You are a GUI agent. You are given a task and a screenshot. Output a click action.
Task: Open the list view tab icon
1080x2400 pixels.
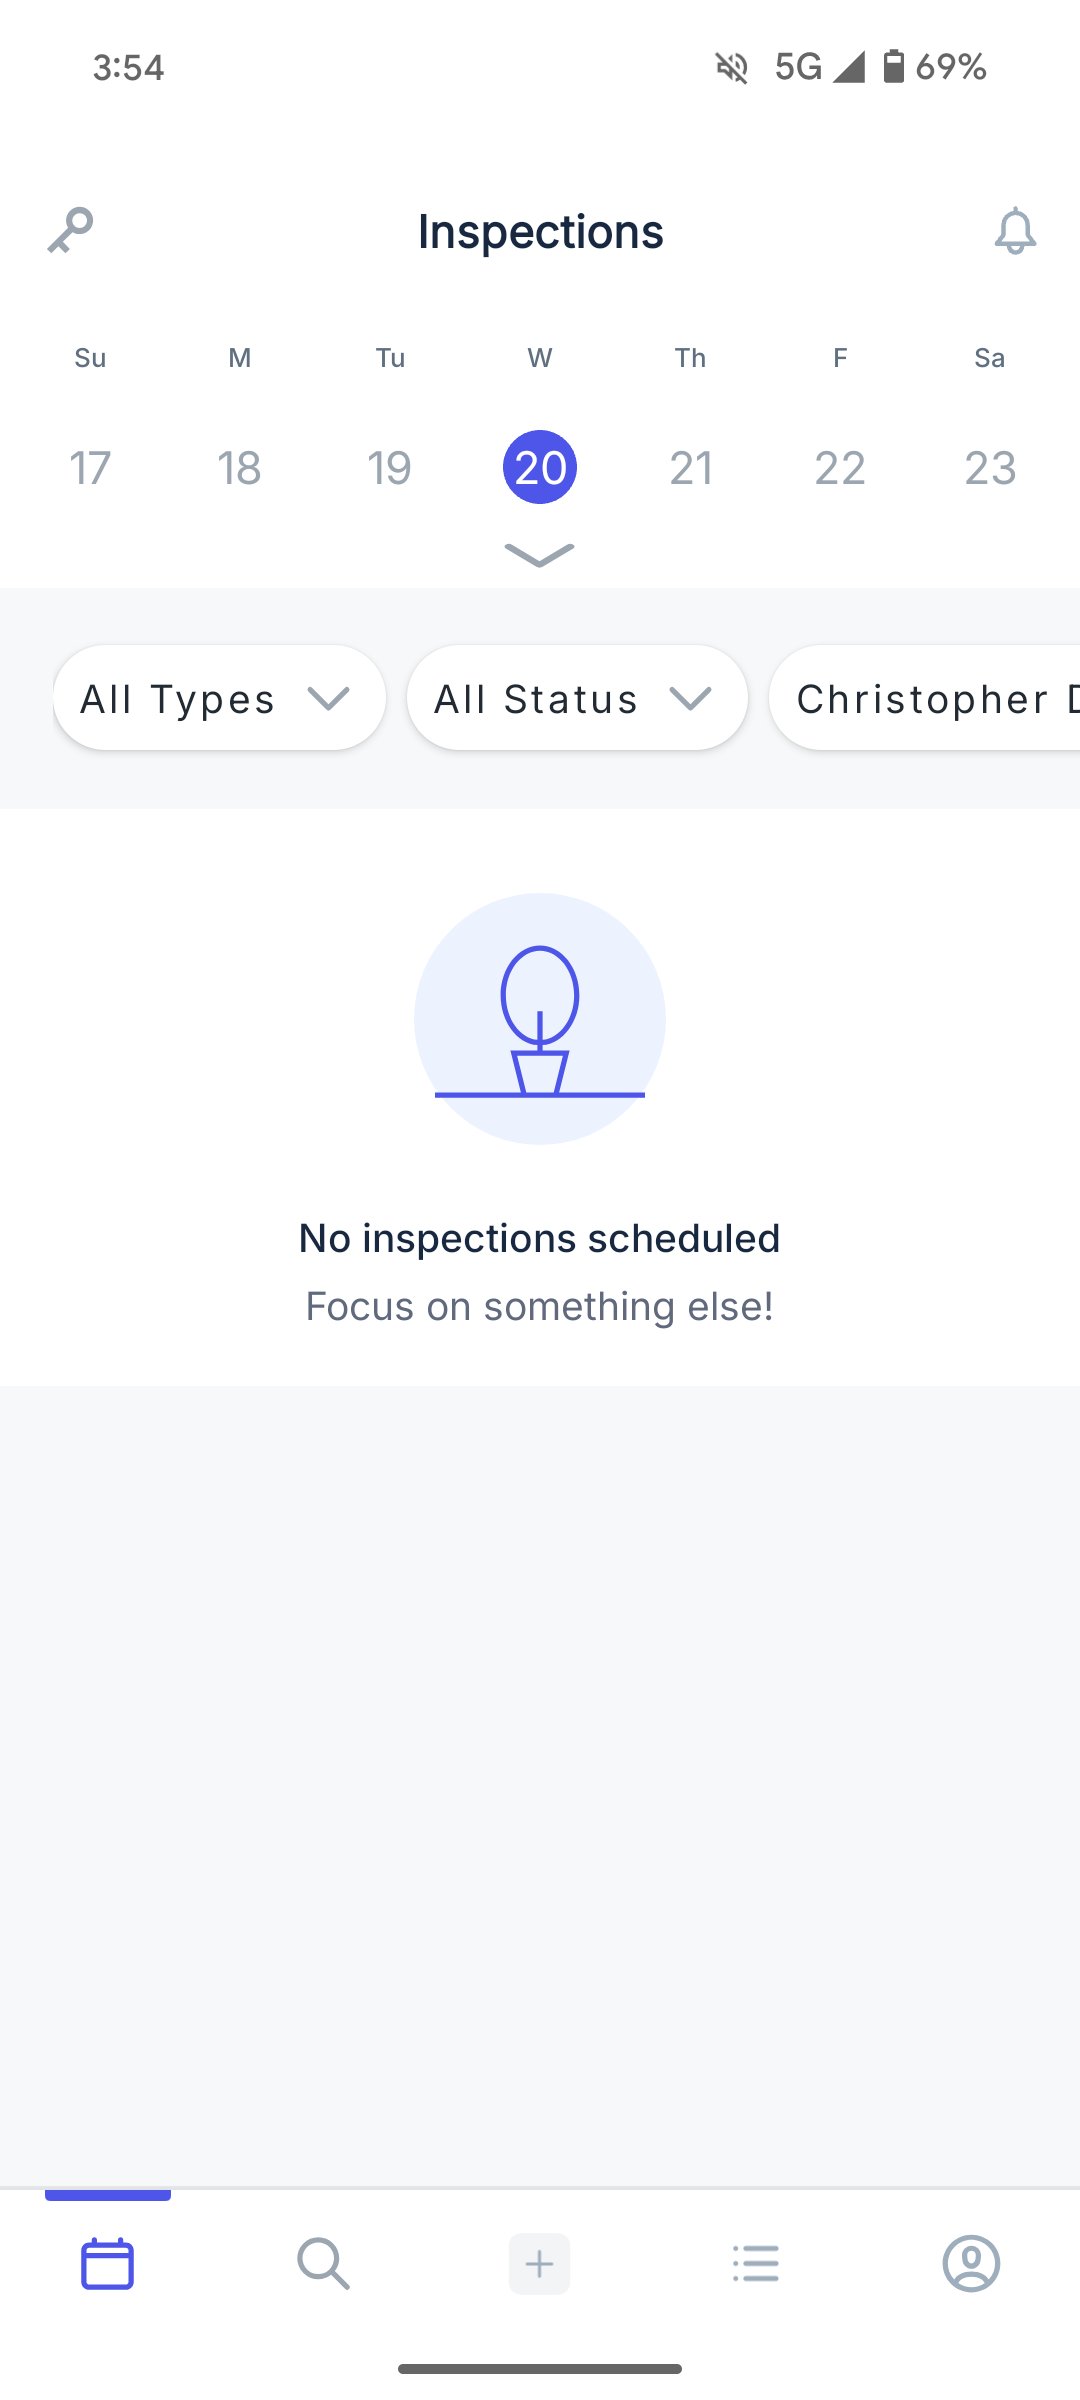coord(756,2263)
